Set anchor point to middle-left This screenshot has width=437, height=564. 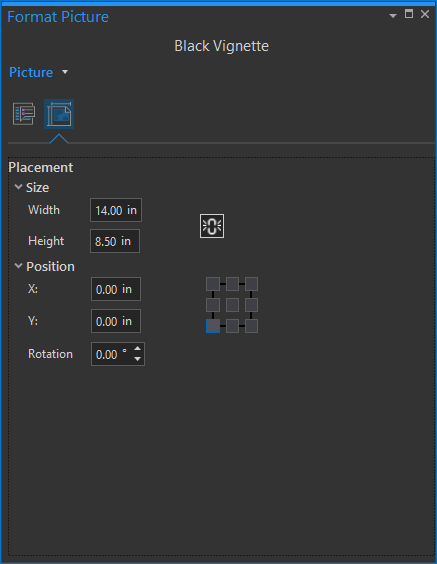213,305
